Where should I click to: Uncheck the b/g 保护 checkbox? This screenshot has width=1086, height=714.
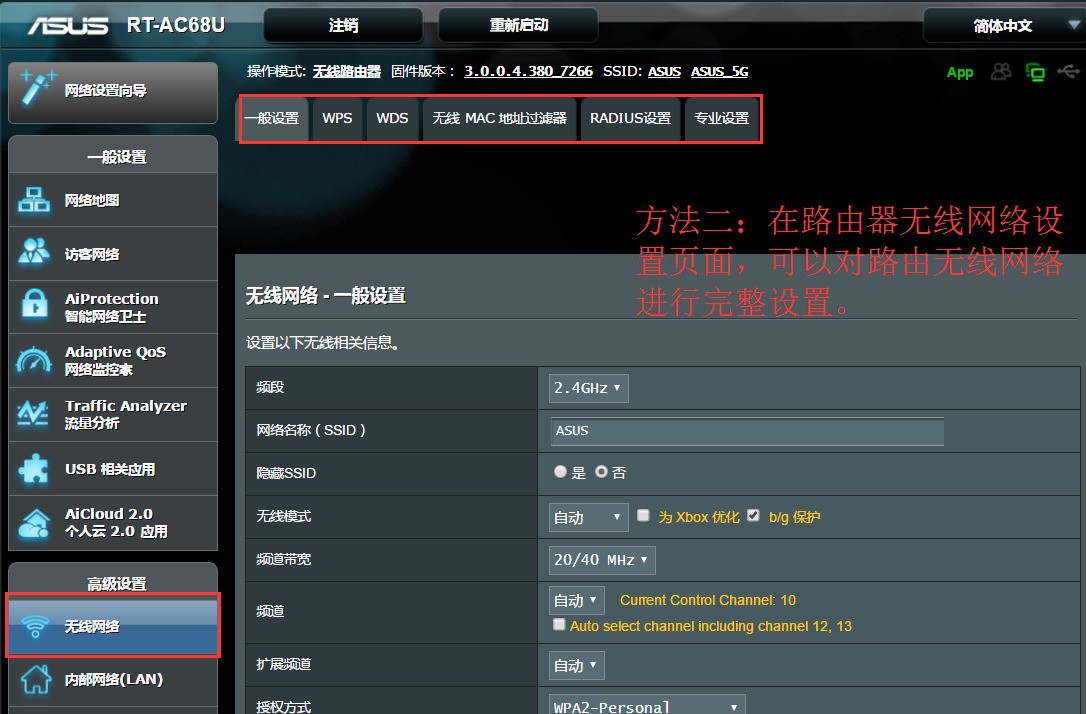752,516
